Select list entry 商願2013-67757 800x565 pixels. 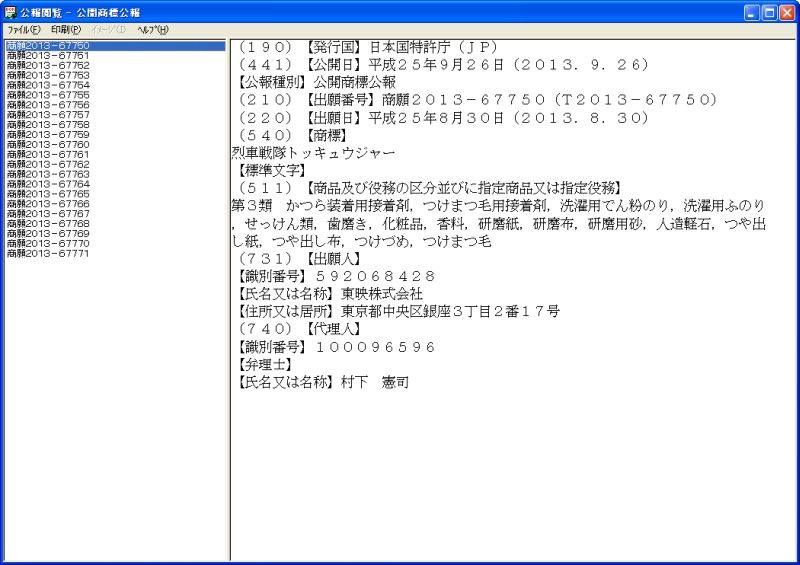click(x=48, y=115)
